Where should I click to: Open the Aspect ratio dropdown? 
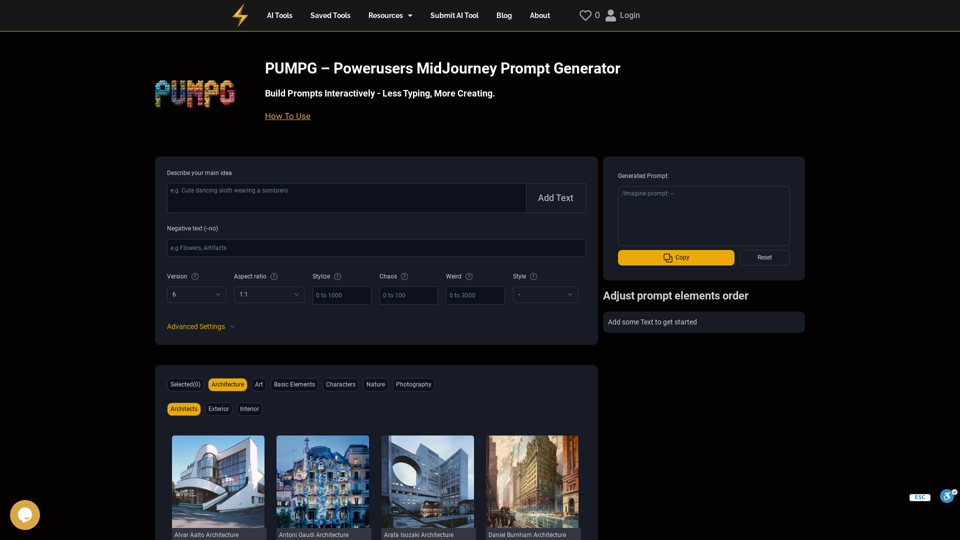(x=269, y=294)
